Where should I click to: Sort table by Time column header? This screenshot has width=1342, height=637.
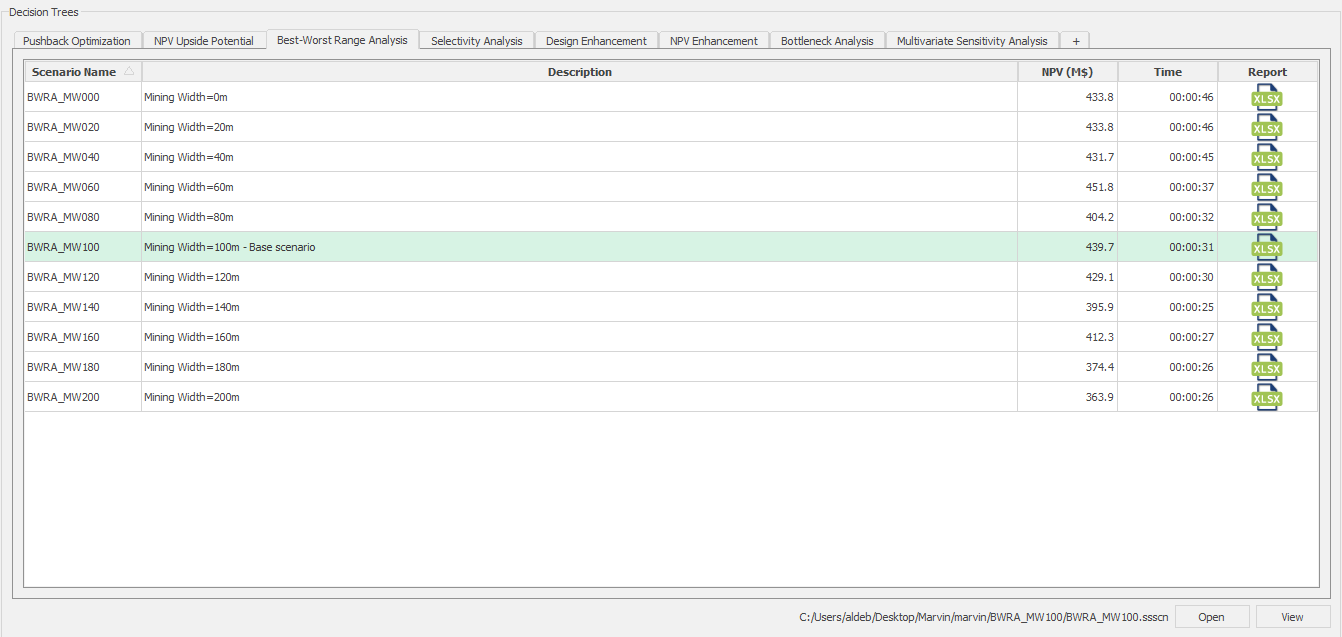[x=1167, y=72]
